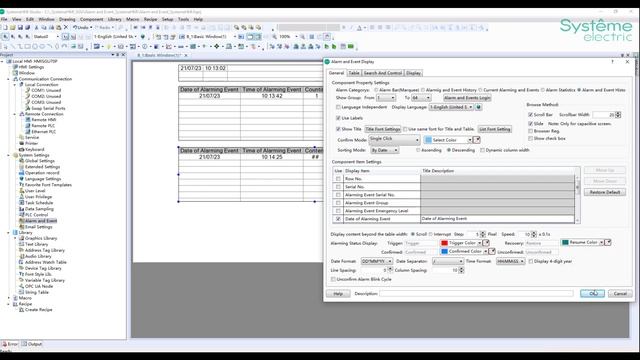Enable Dynamic column width checkbox
Image resolution: width=640 pixels, height=360 pixels.
tap(482, 150)
